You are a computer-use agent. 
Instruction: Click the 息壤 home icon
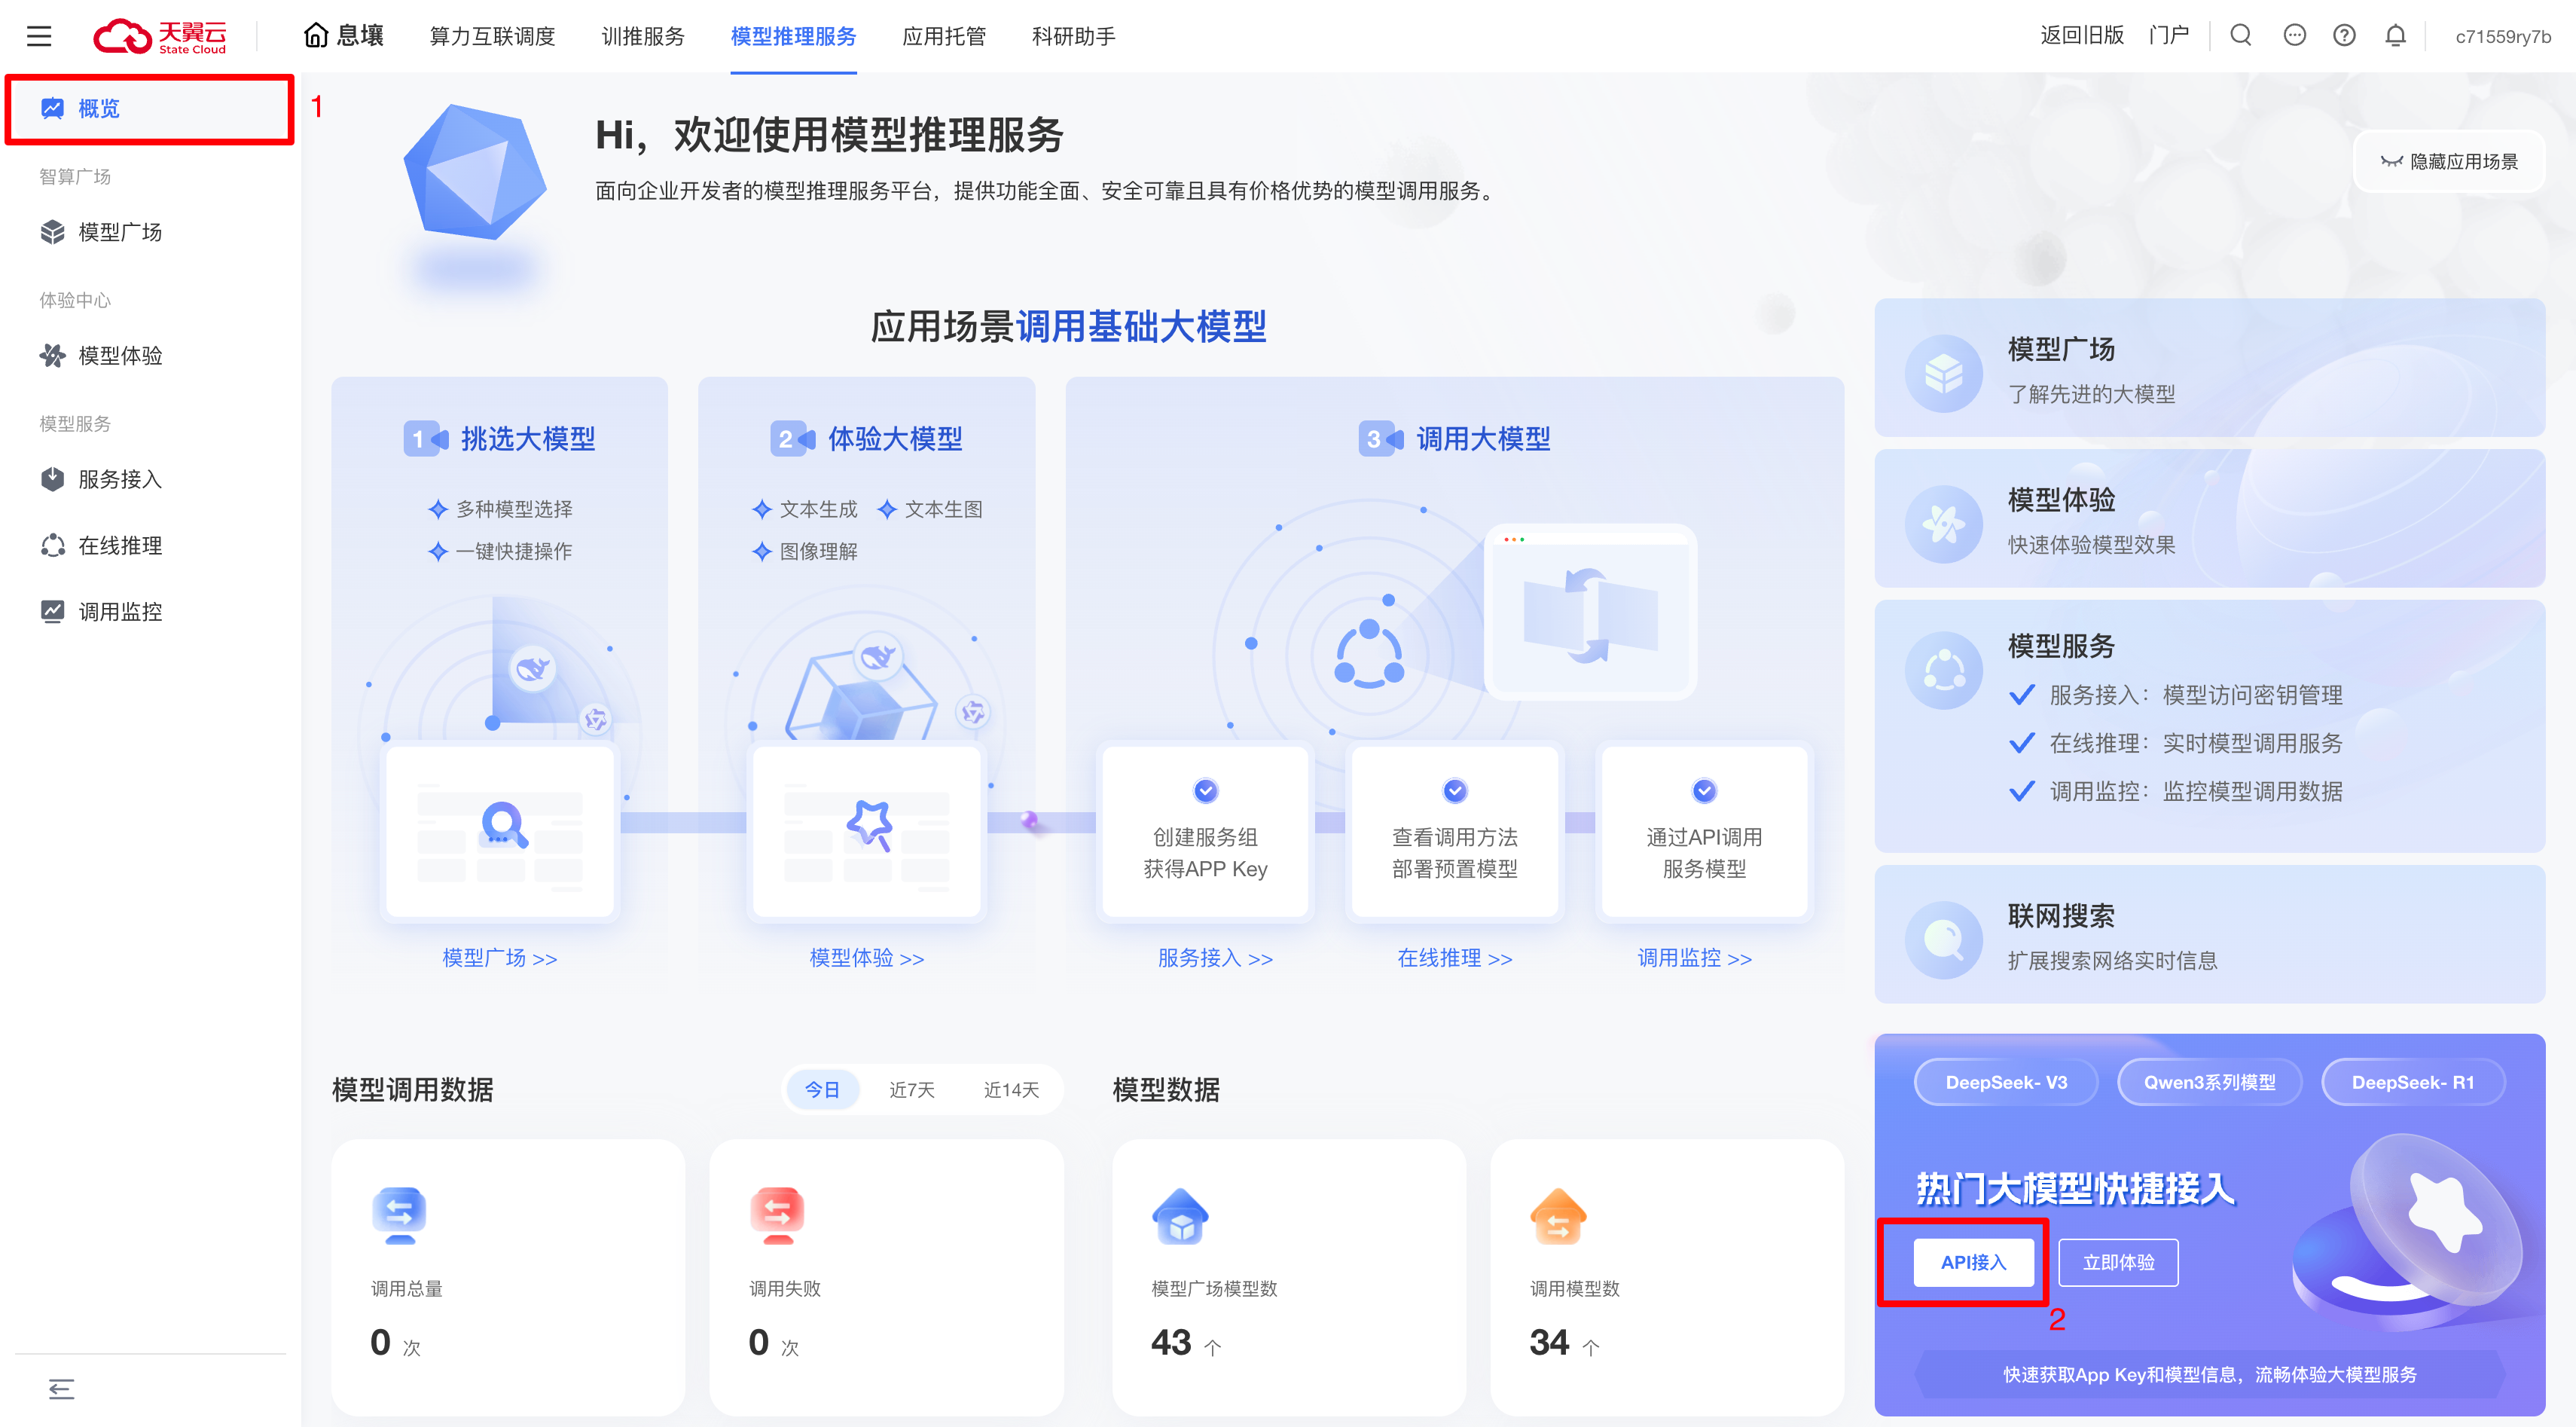pos(316,36)
